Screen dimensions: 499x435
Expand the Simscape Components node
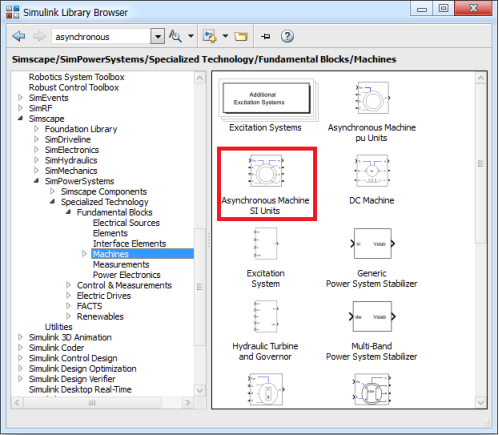pyautogui.click(x=52, y=191)
